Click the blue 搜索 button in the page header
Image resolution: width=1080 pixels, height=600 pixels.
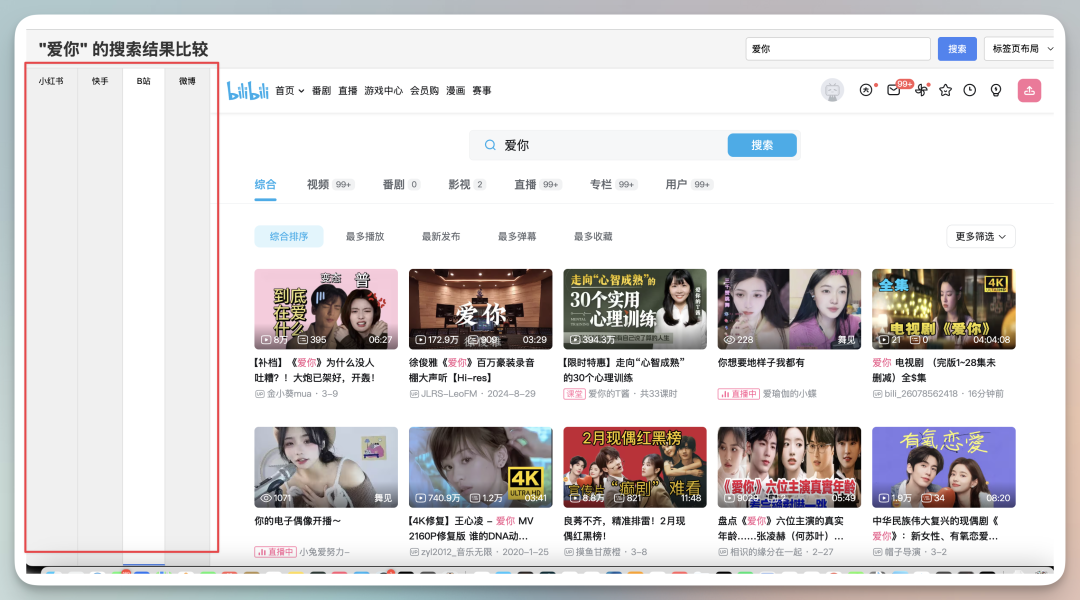tap(957, 49)
